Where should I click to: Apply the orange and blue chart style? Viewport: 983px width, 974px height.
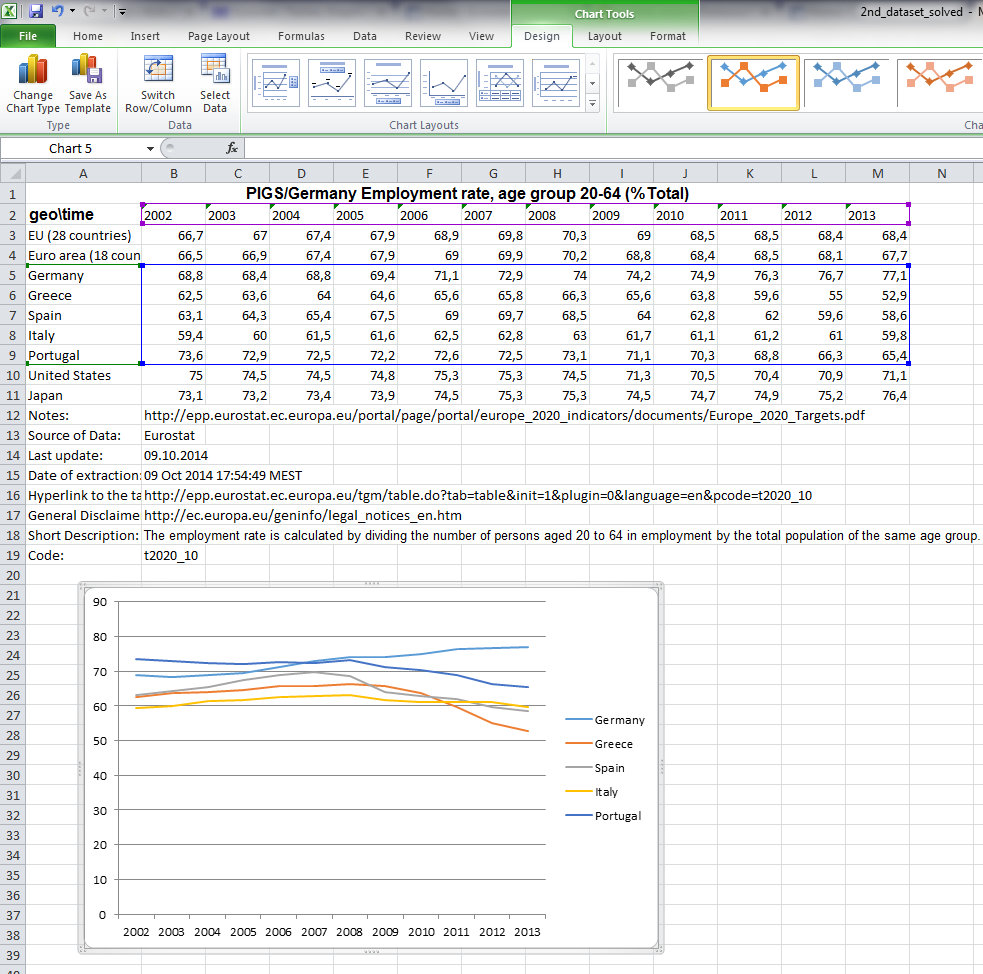click(x=753, y=83)
